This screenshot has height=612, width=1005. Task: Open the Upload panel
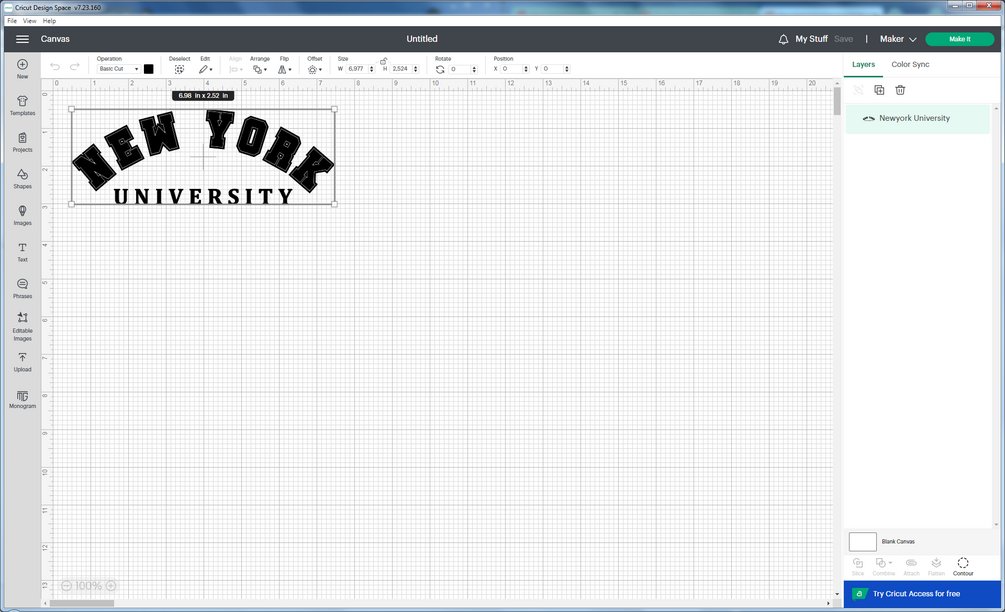click(22, 361)
